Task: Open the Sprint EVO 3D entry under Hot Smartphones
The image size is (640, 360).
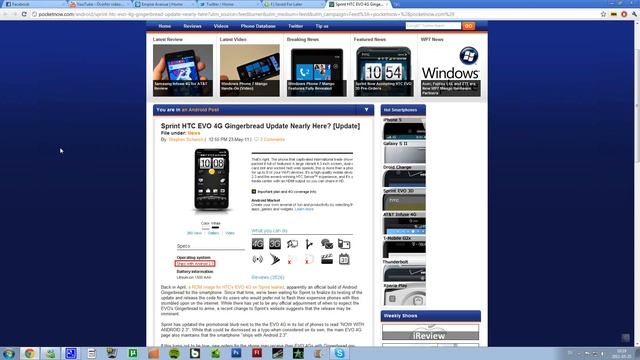Action: [x=404, y=200]
